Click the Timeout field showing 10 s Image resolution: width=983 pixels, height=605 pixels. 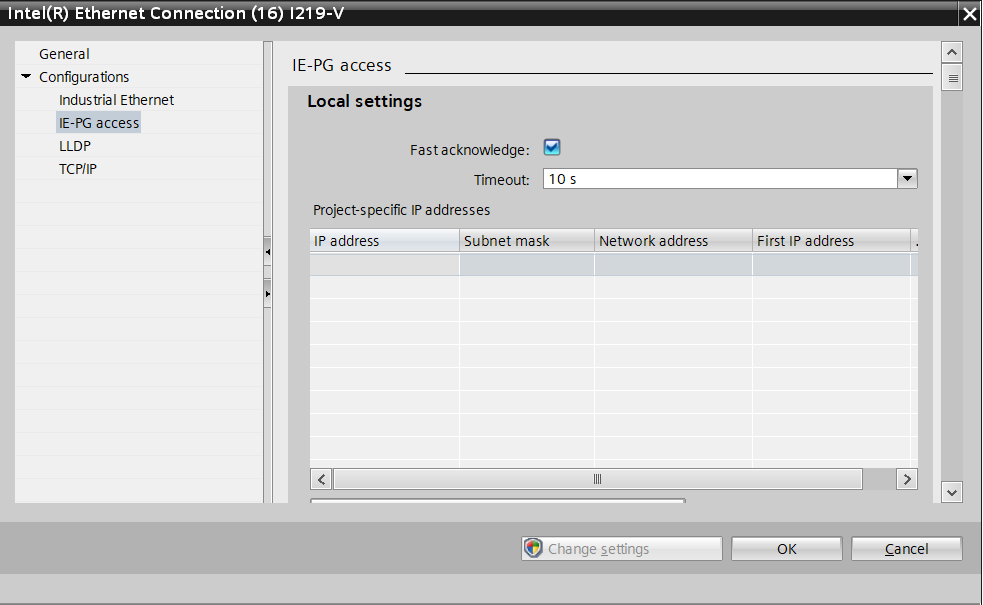point(720,179)
